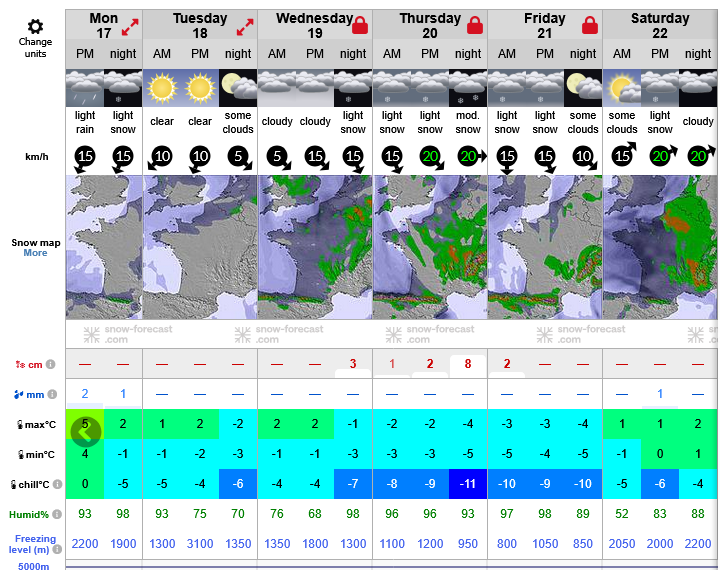
Task: Click the info icon next to mm rain
Action: click(x=52, y=394)
